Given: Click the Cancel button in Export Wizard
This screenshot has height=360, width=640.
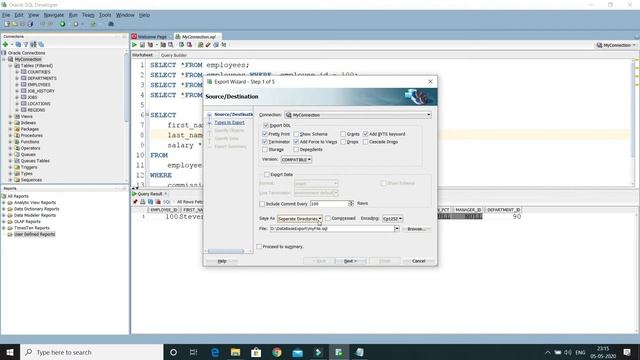Looking at the screenshot, I should tap(418, 261).
